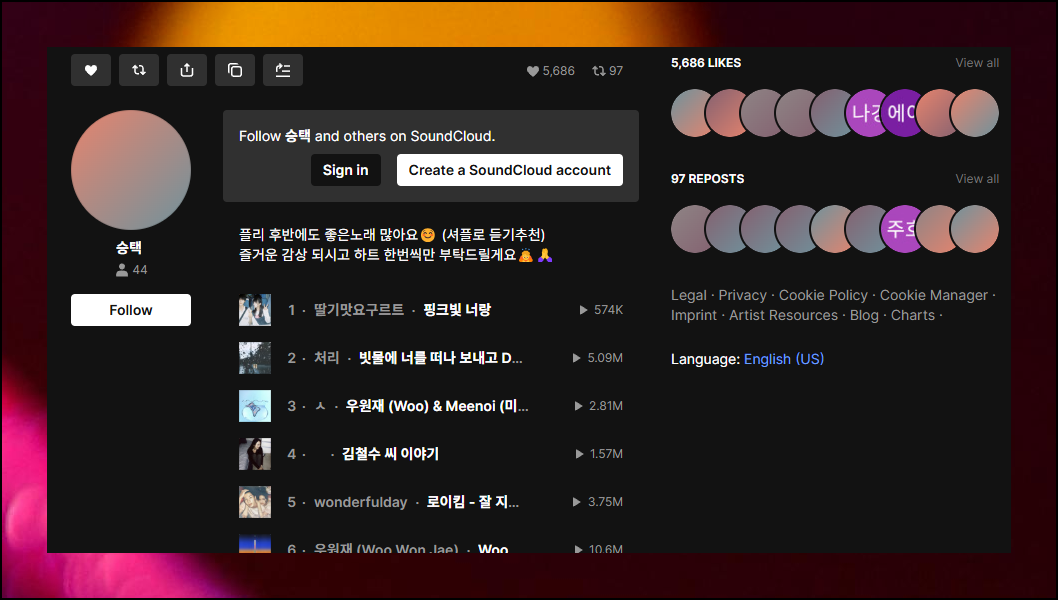The image size is (1058, 600).
Task: Play track 4 김철수 artwork
Action: (x=255, y=454)
